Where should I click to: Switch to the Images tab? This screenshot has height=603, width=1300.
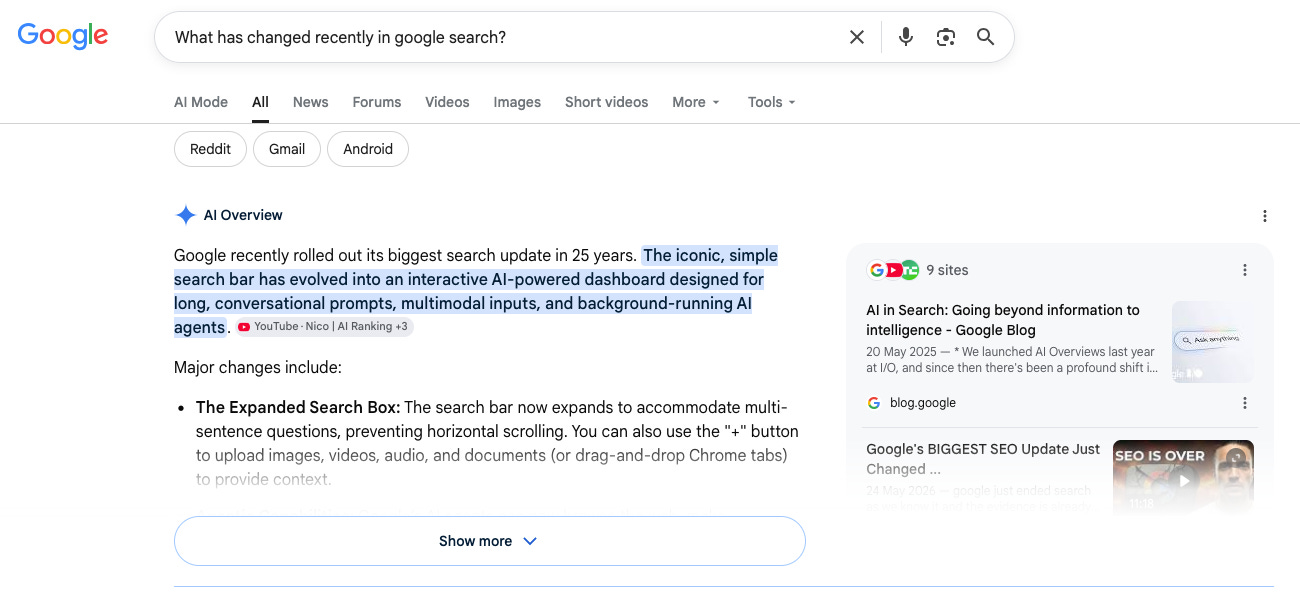click(517, 102)
